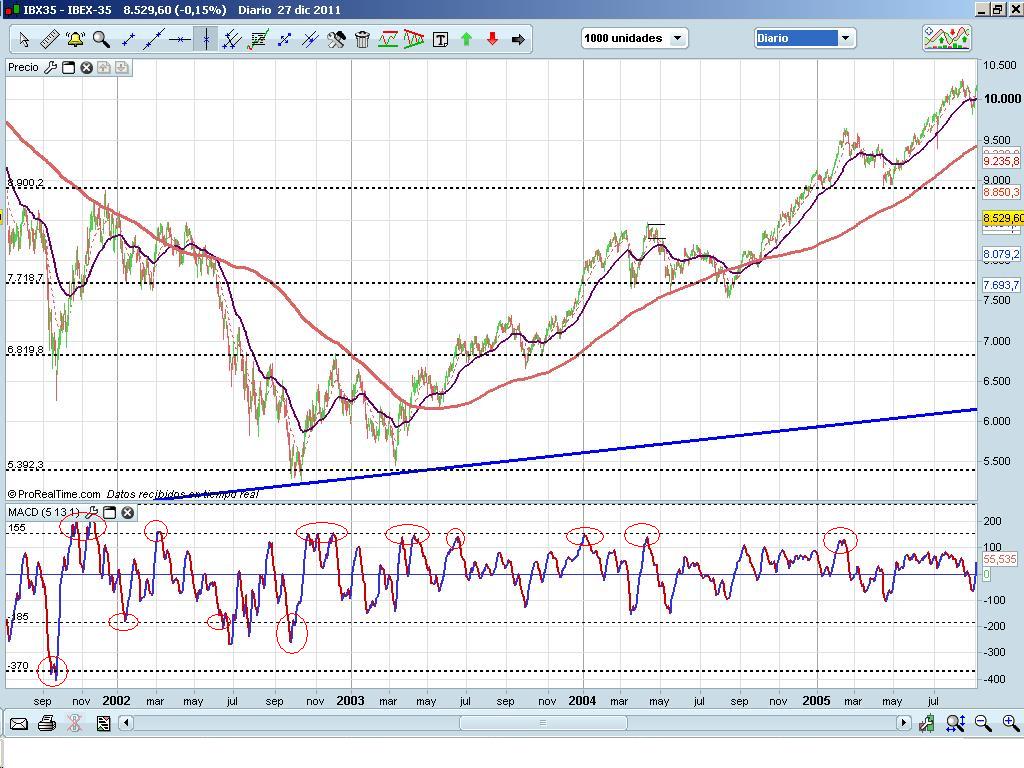Select the text annotation tool

pyautogui.click(x=441, y=39)
